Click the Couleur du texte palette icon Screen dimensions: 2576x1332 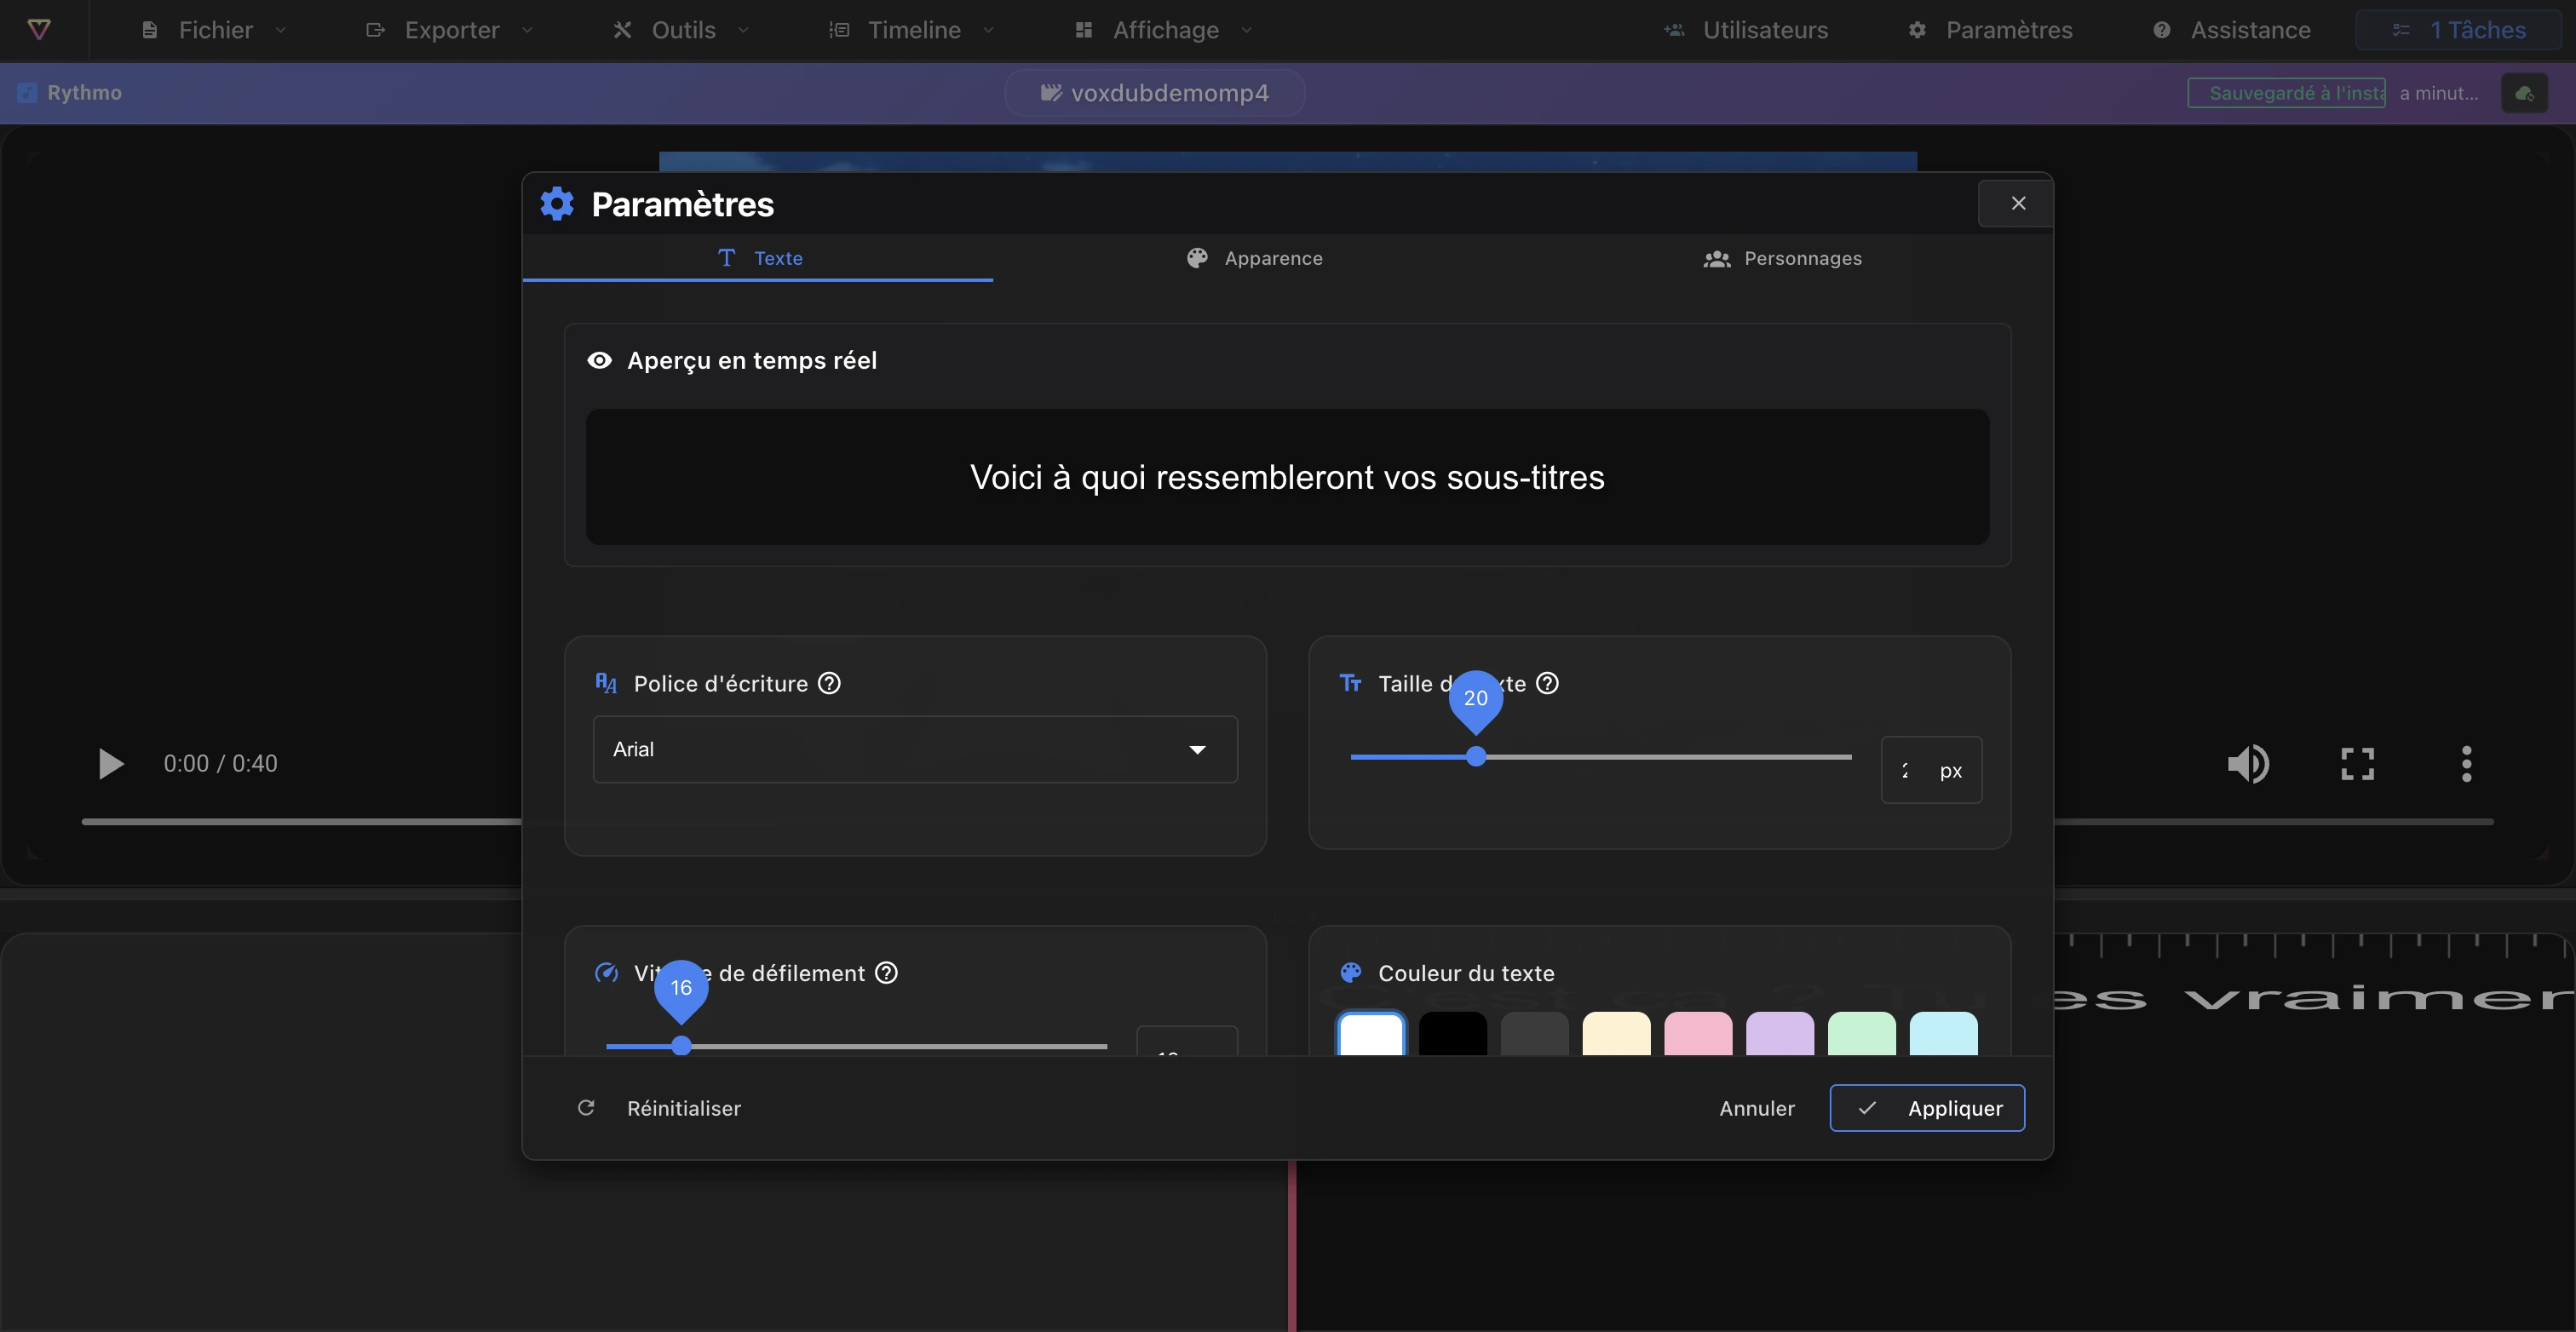click(x=1350, y=972)
